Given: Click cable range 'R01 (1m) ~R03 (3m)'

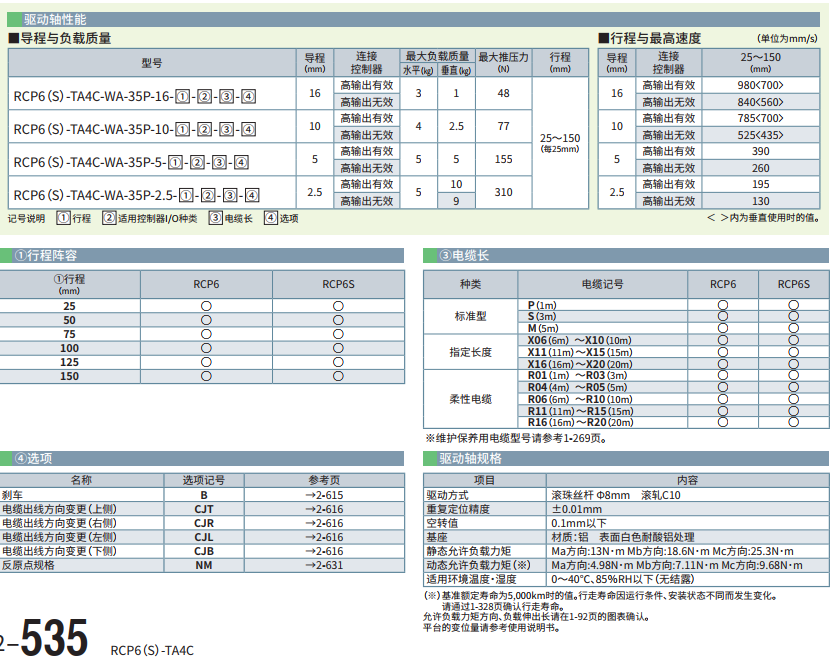Looking at the screenshot, I should click(x=577, y=376).
